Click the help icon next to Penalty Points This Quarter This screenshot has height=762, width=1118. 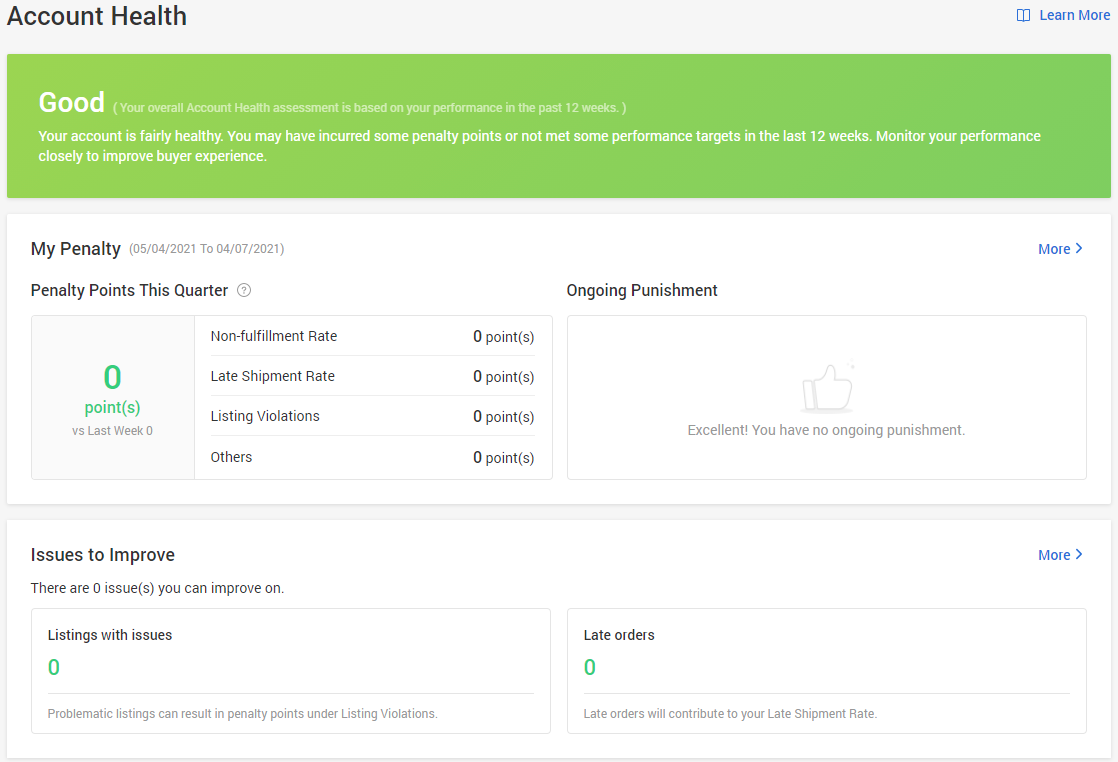pyautogui.click(x=244, y=290)
